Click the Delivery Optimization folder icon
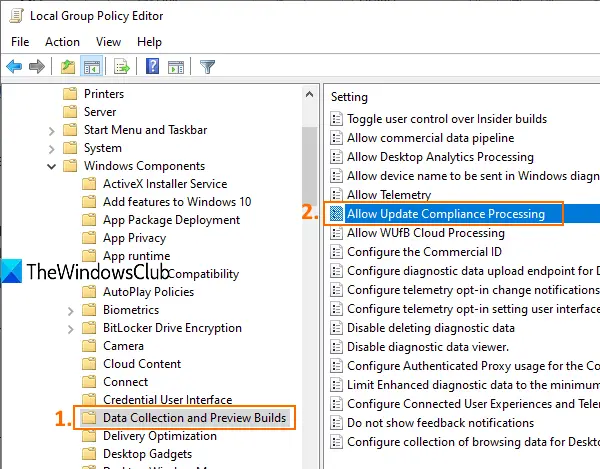 click(89, 436)
